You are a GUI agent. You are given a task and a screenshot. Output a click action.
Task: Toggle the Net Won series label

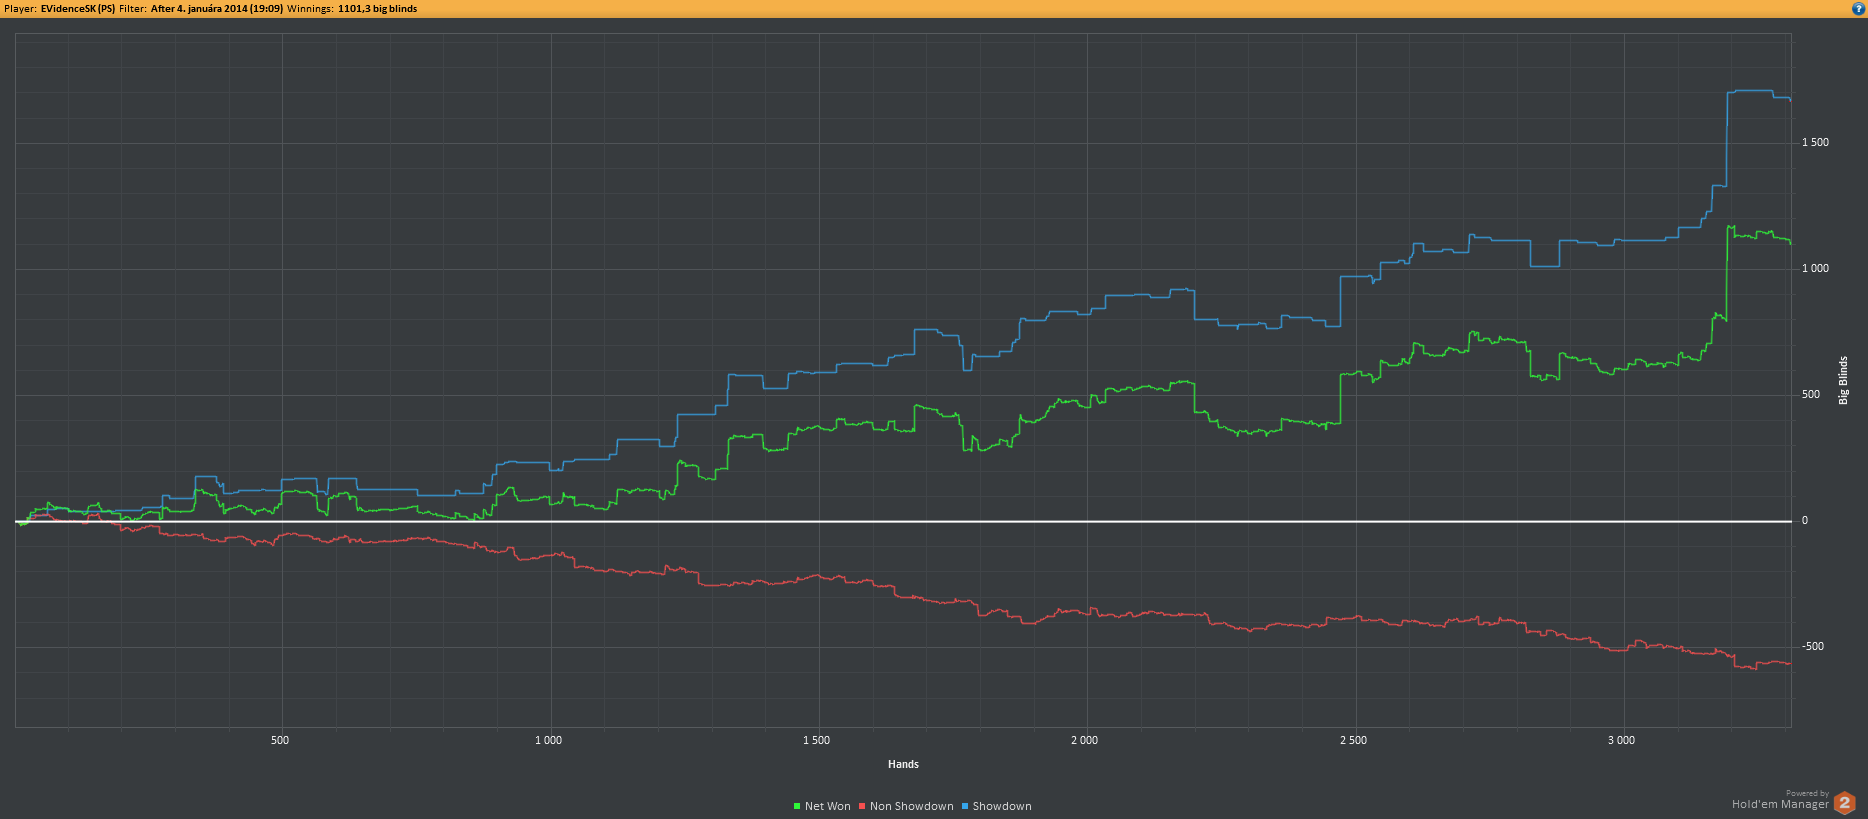[x=827, y=806]
